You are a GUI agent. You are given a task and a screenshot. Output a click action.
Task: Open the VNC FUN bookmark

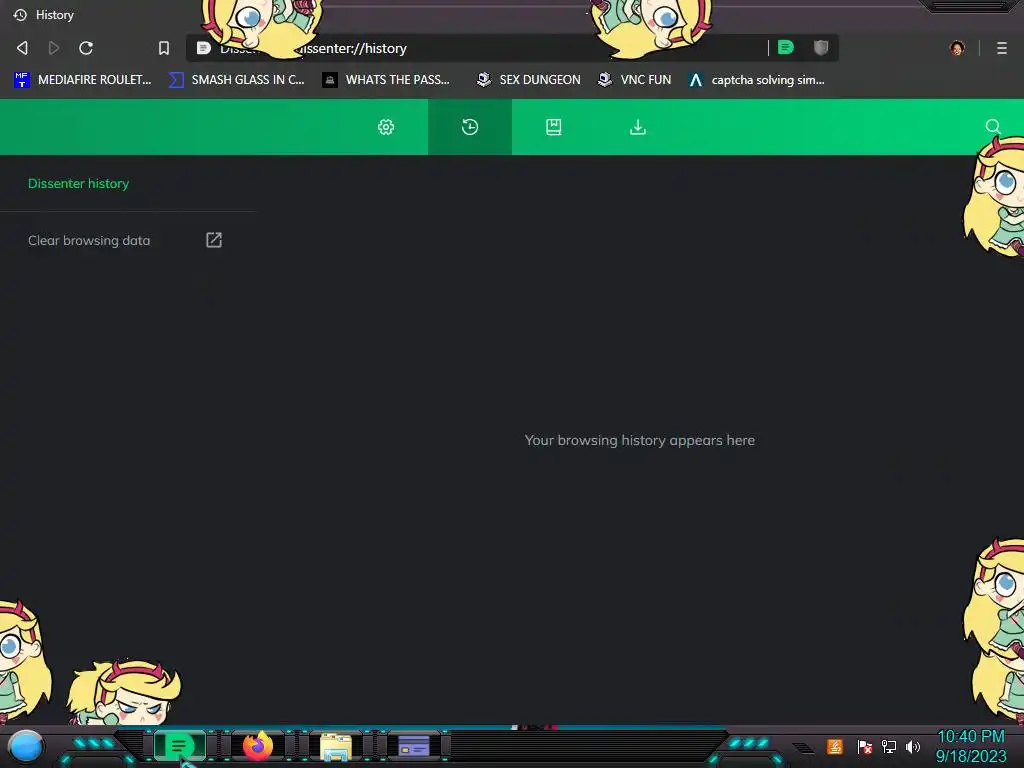click(x=635, y=80)
